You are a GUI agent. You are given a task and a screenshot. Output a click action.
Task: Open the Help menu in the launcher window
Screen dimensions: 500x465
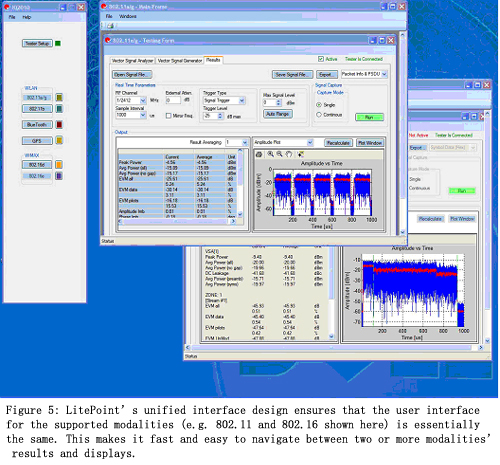(x=27, y=17)
